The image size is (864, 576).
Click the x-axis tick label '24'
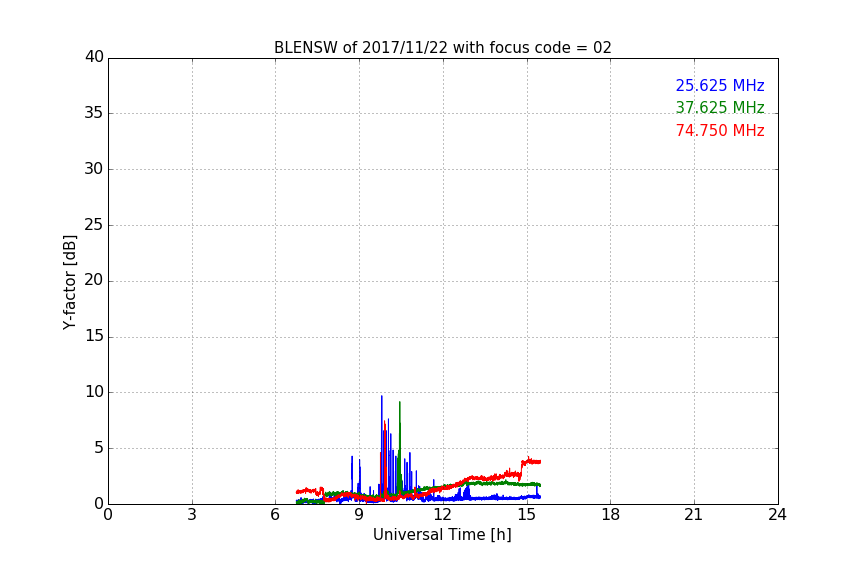tap(777, 515)
